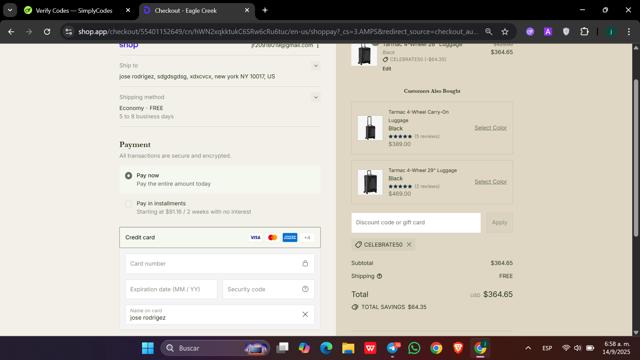640x360 pixels.
Task: Open the Tarmac Carry-On Luggage thumbnail
Action: click(x=370, y=128)
